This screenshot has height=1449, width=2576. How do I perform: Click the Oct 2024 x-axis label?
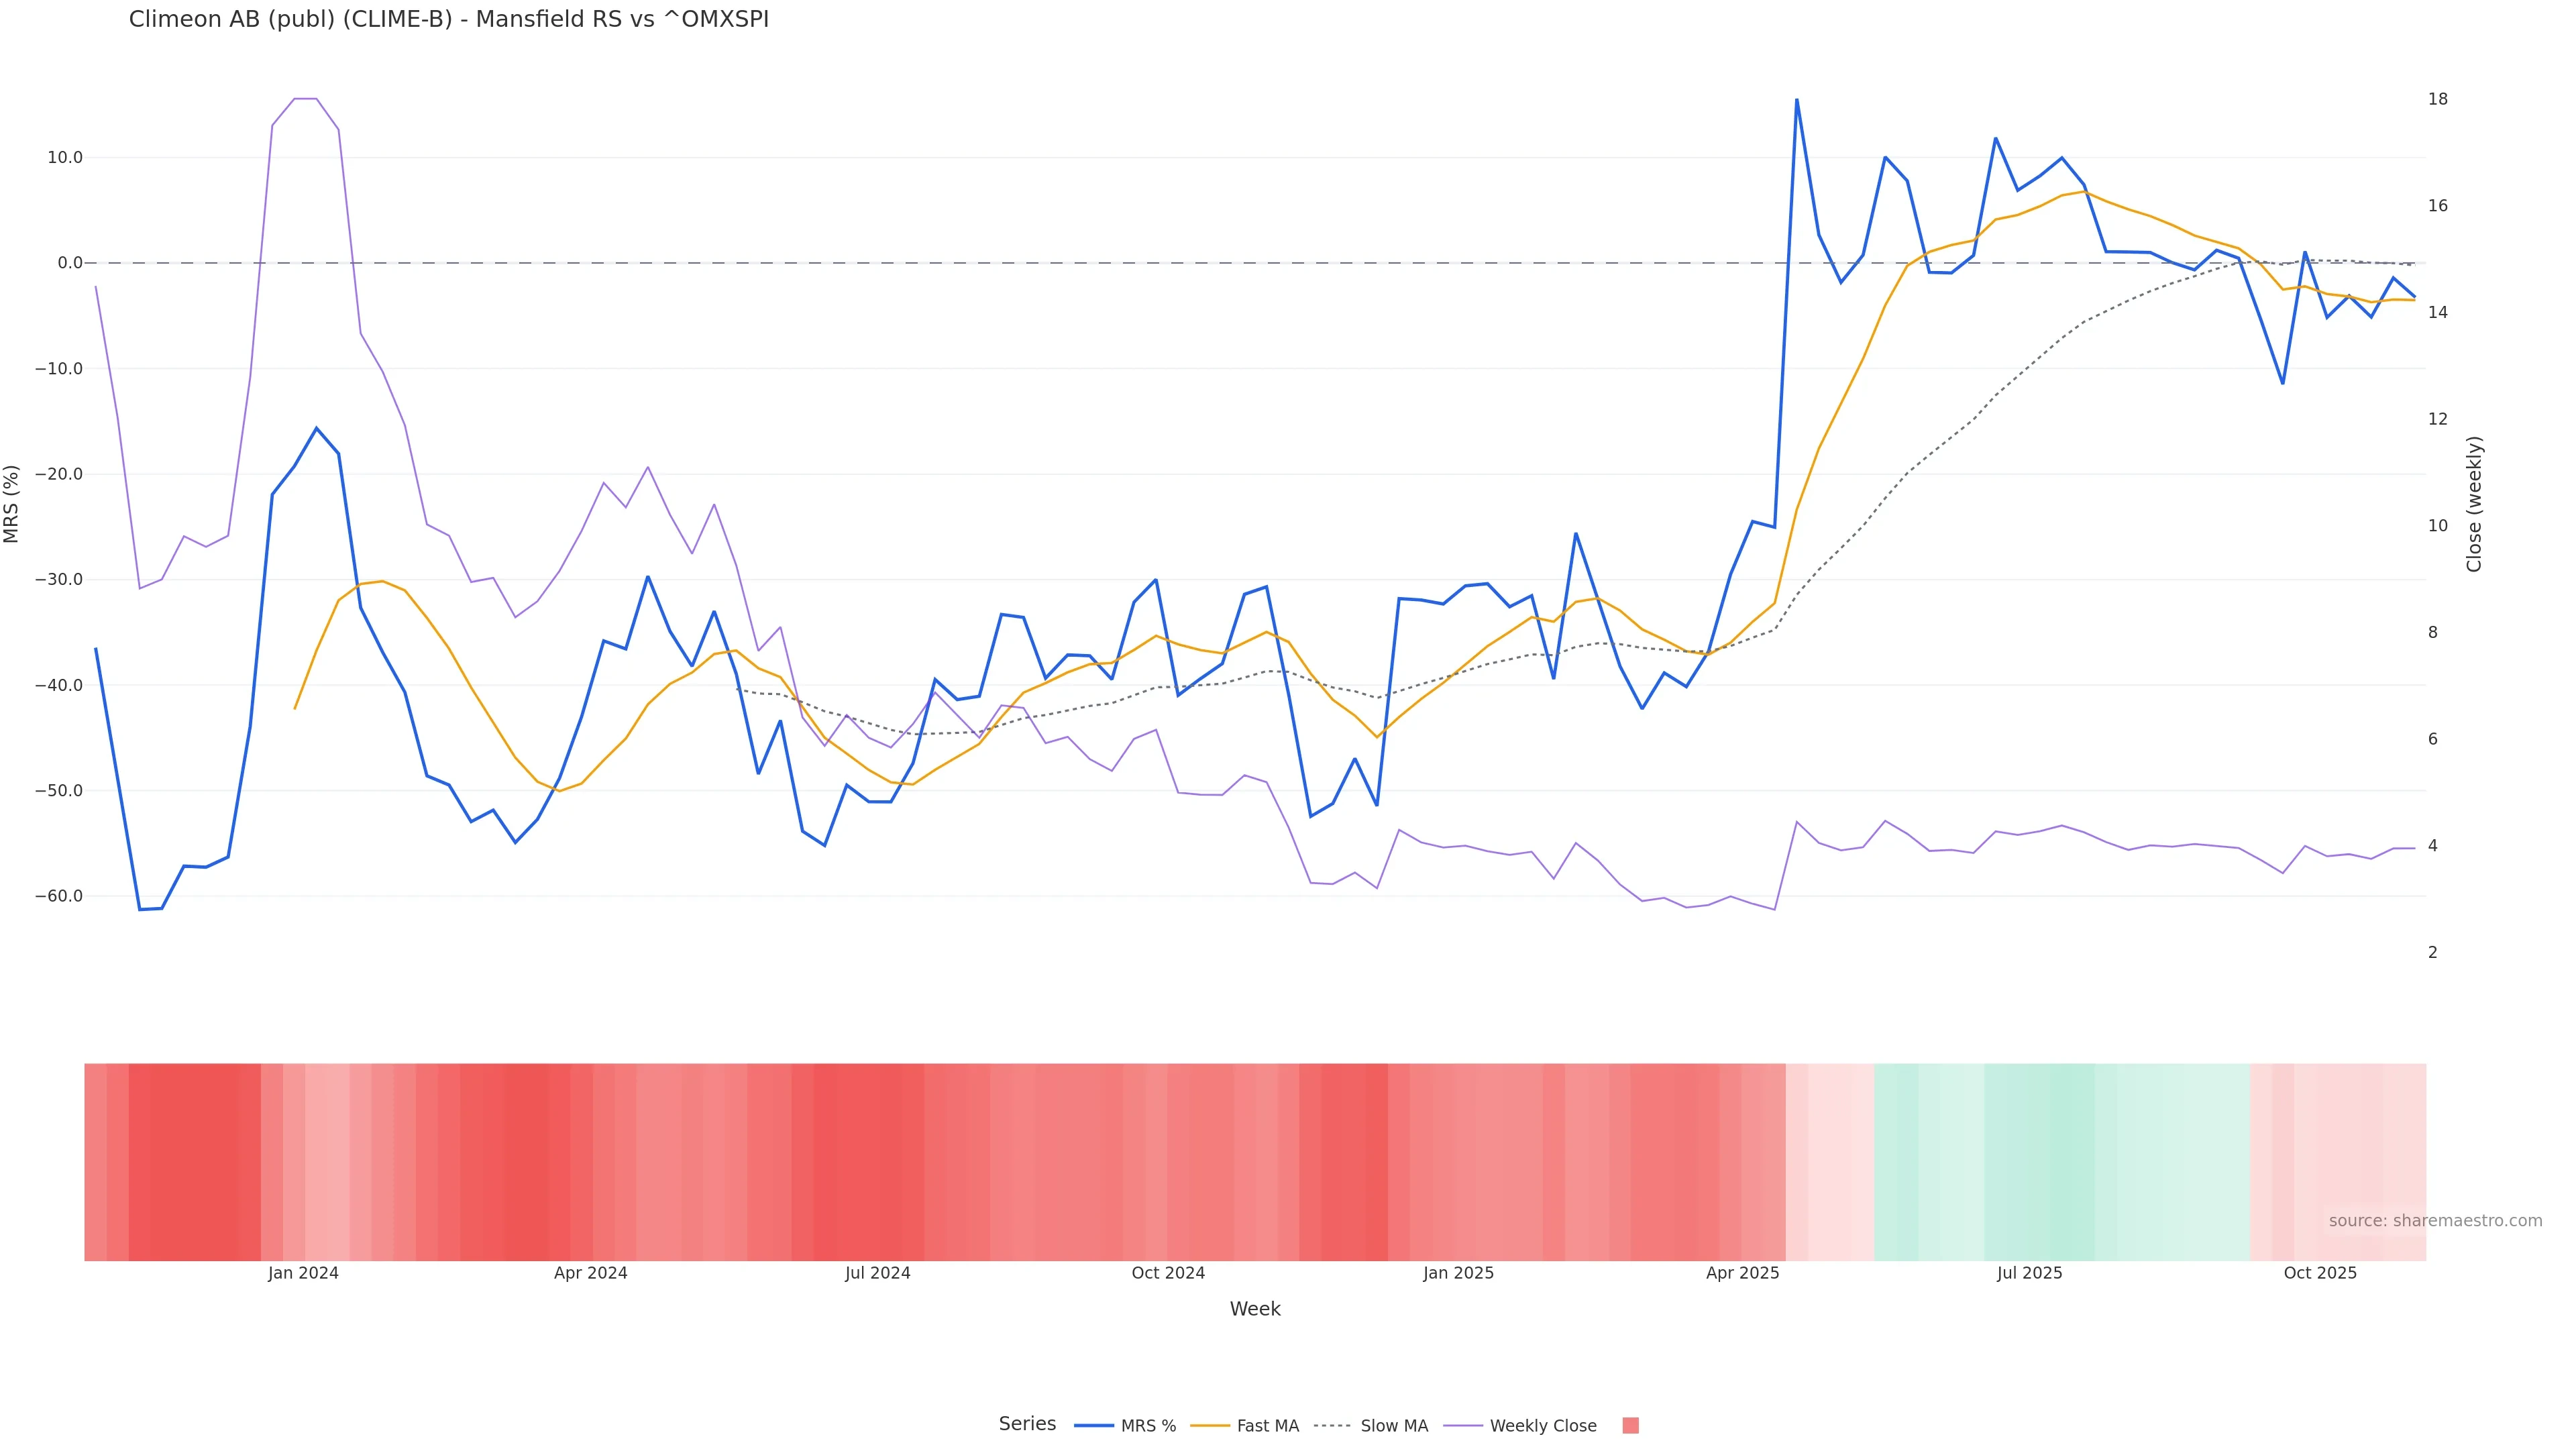[x=1168, y=1273]
